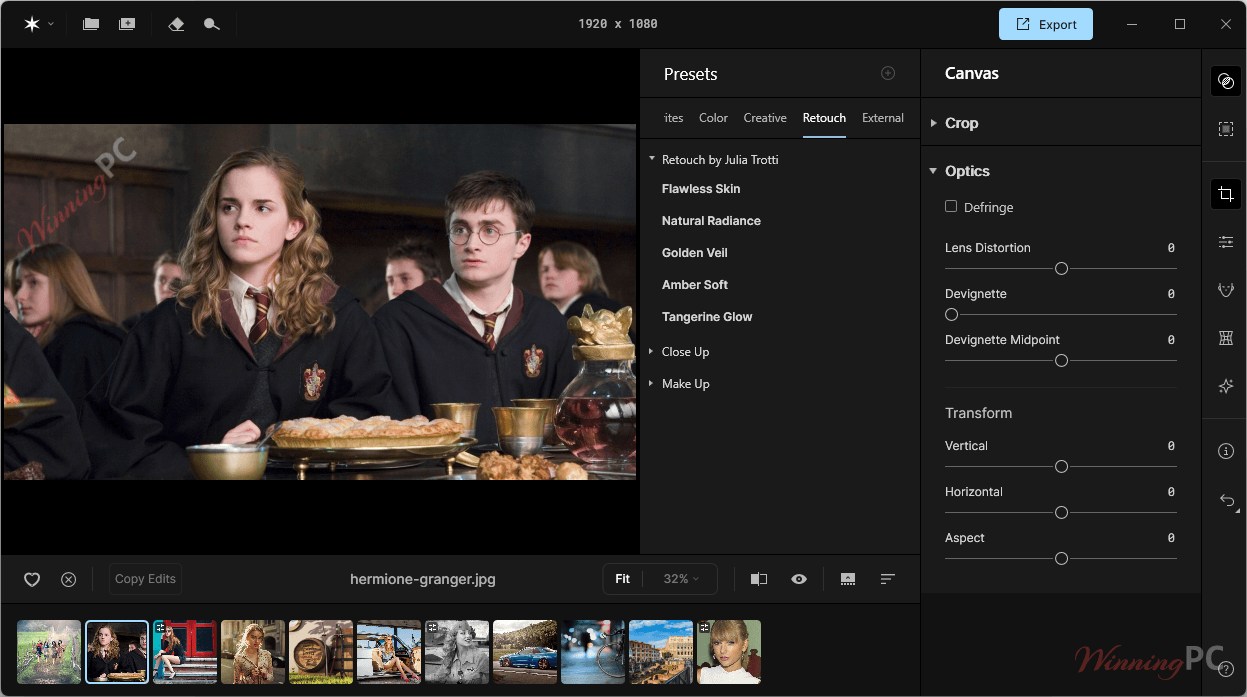Image resolution: width=1247 pixels, height=697 pixels.
Task: Open the Essentials sliders icon in sidebar
Action: tap(1226, 242)
